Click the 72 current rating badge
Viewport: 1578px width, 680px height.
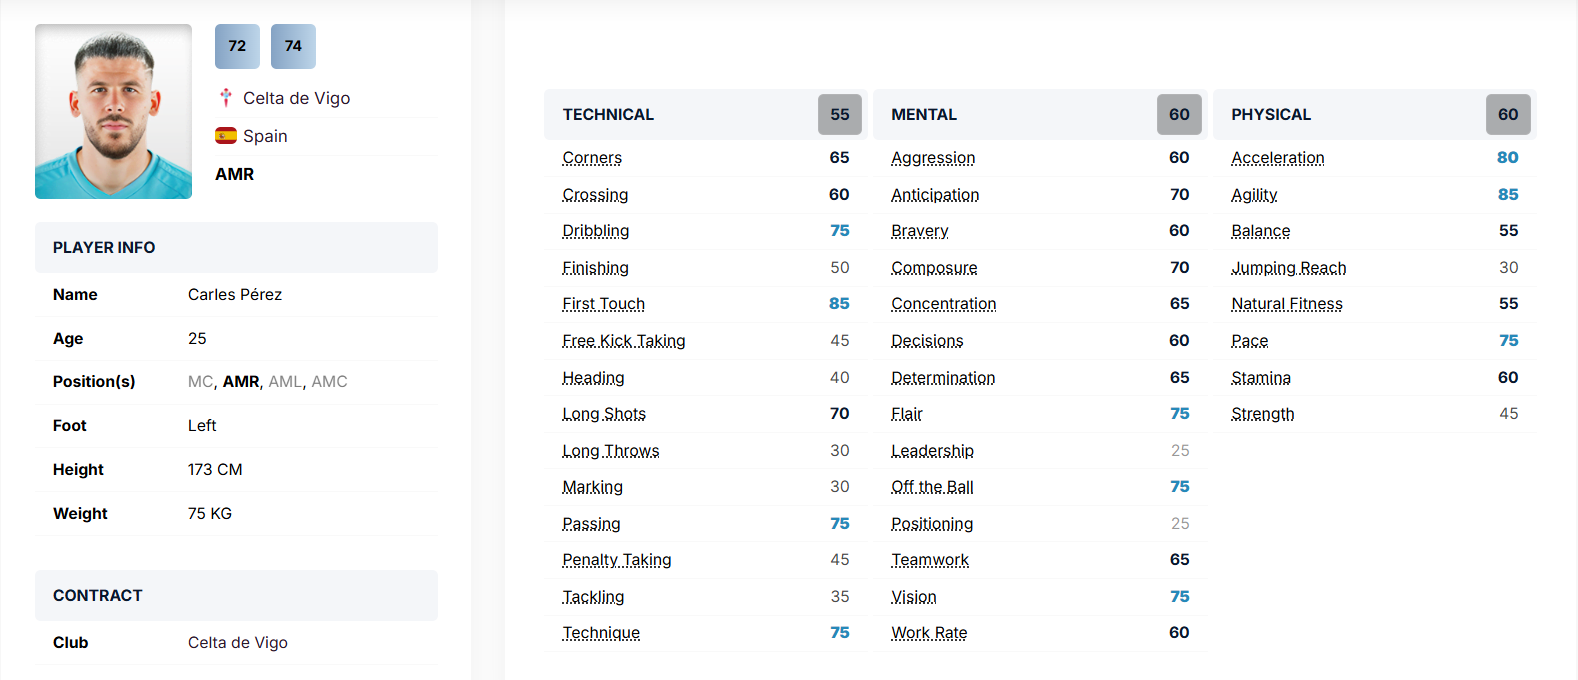coord(237,46)
